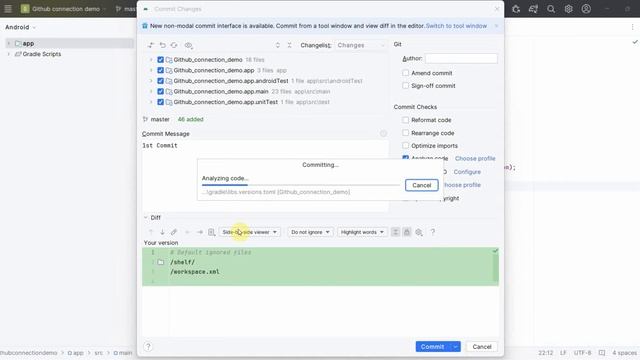Toggle collapse unchanged fragments icon
640x360 pixels.
[x=395, y=232]
